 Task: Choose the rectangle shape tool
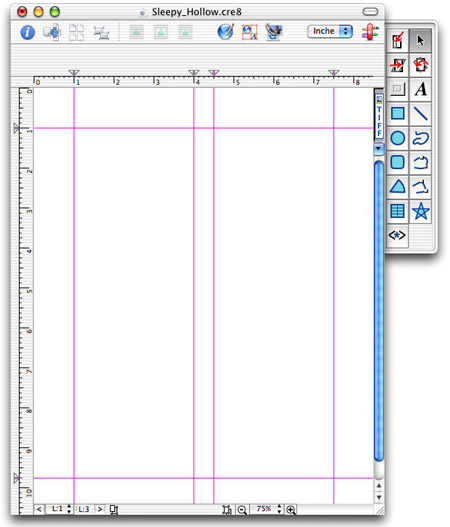[398, 114]
